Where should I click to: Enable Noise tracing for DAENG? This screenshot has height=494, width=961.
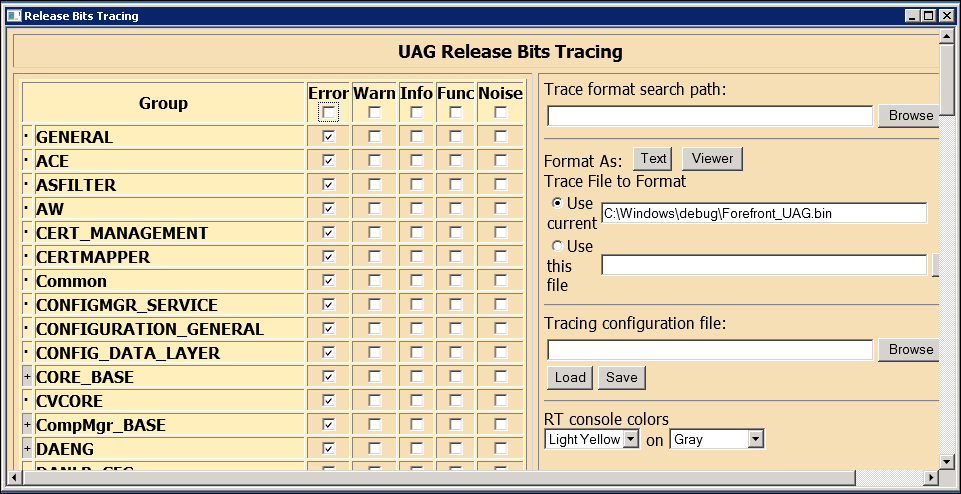tap(501, 448)
